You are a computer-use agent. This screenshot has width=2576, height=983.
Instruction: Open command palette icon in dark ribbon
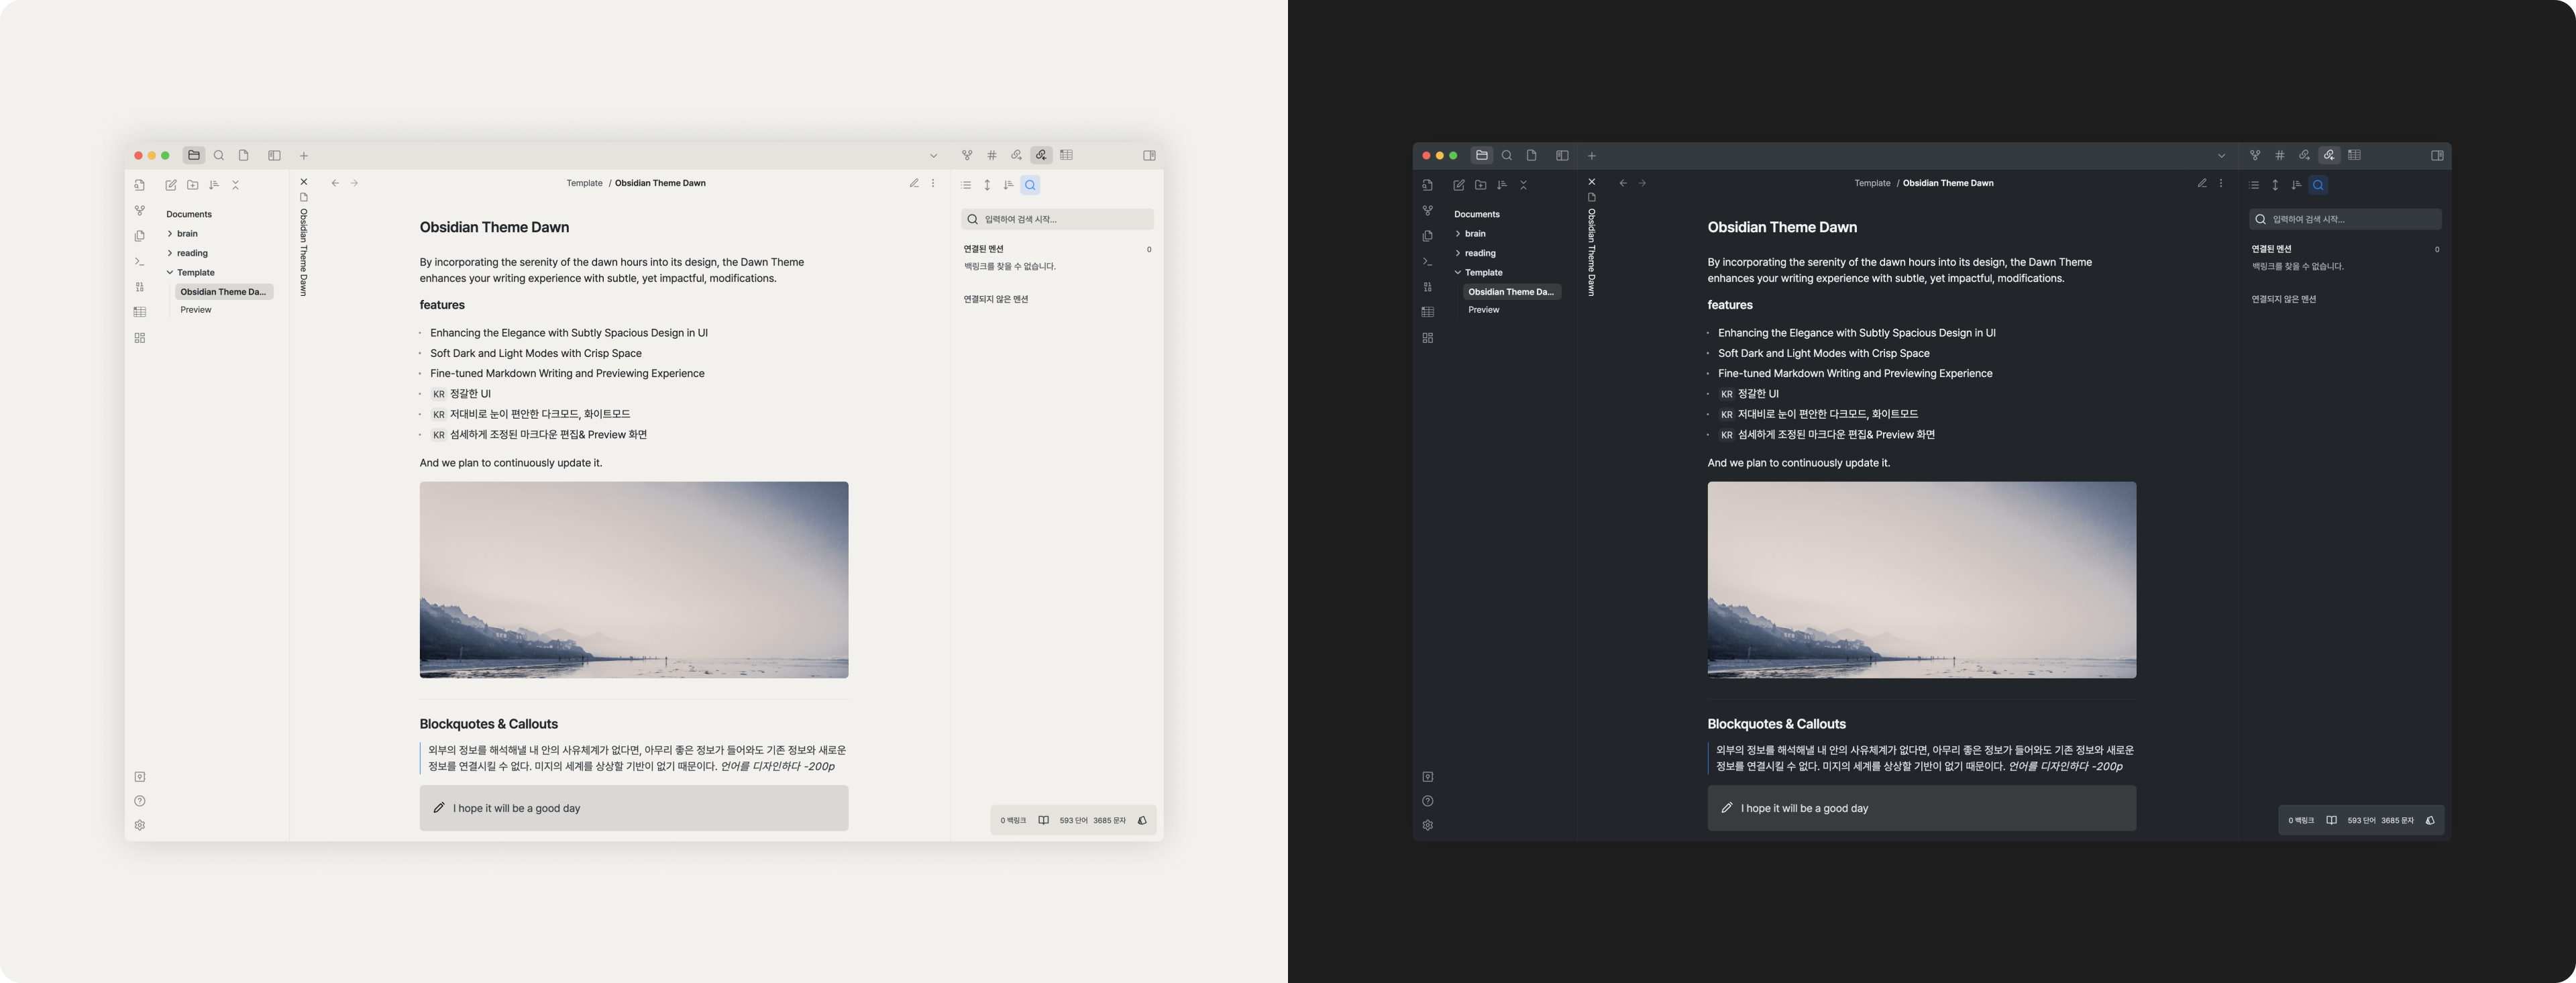tap(1427, 262)
